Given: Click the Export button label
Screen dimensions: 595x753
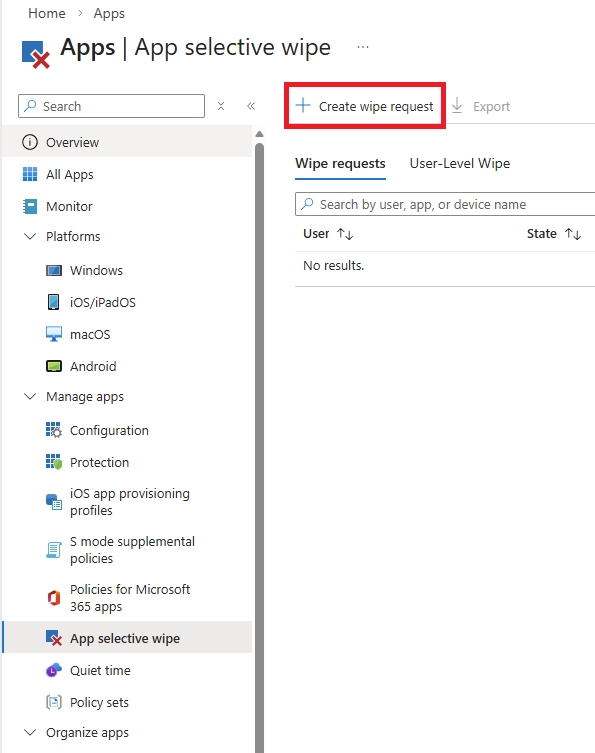Looking at the screenshot, I should 491,106.
